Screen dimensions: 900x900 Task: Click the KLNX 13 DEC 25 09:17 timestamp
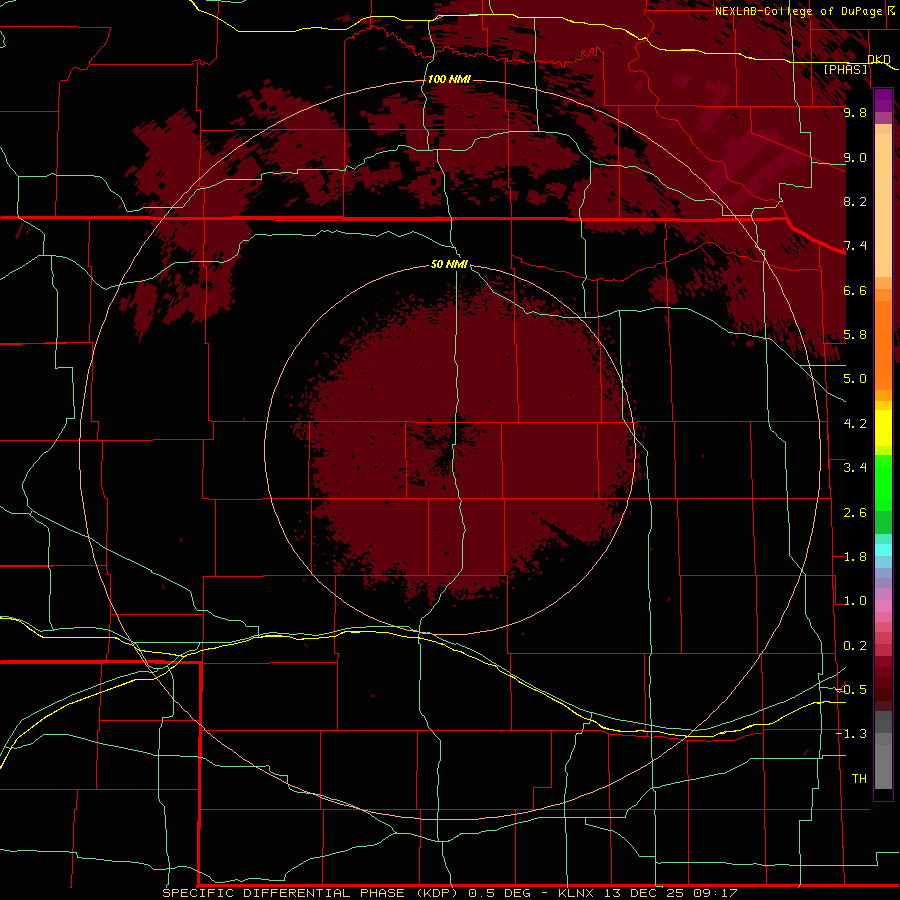tap(647, 893)
